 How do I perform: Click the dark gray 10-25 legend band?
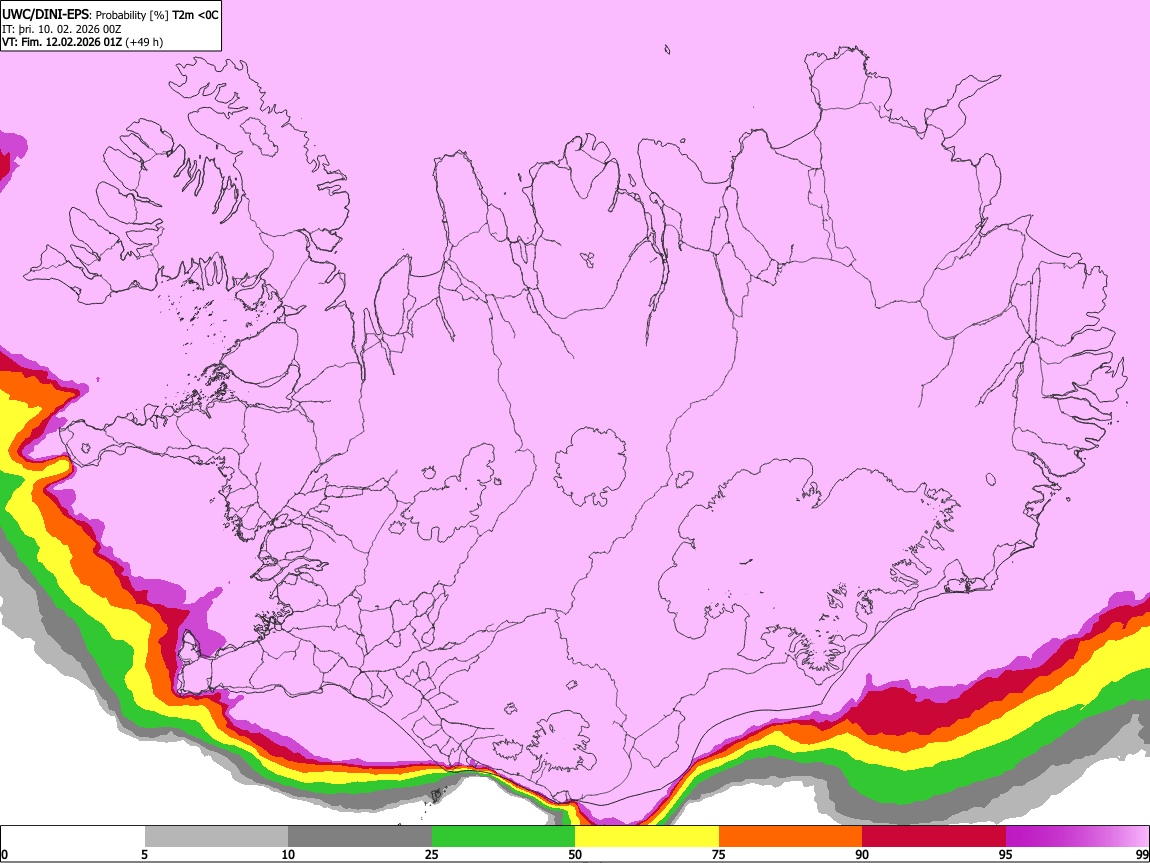click(x=360, y=837)
